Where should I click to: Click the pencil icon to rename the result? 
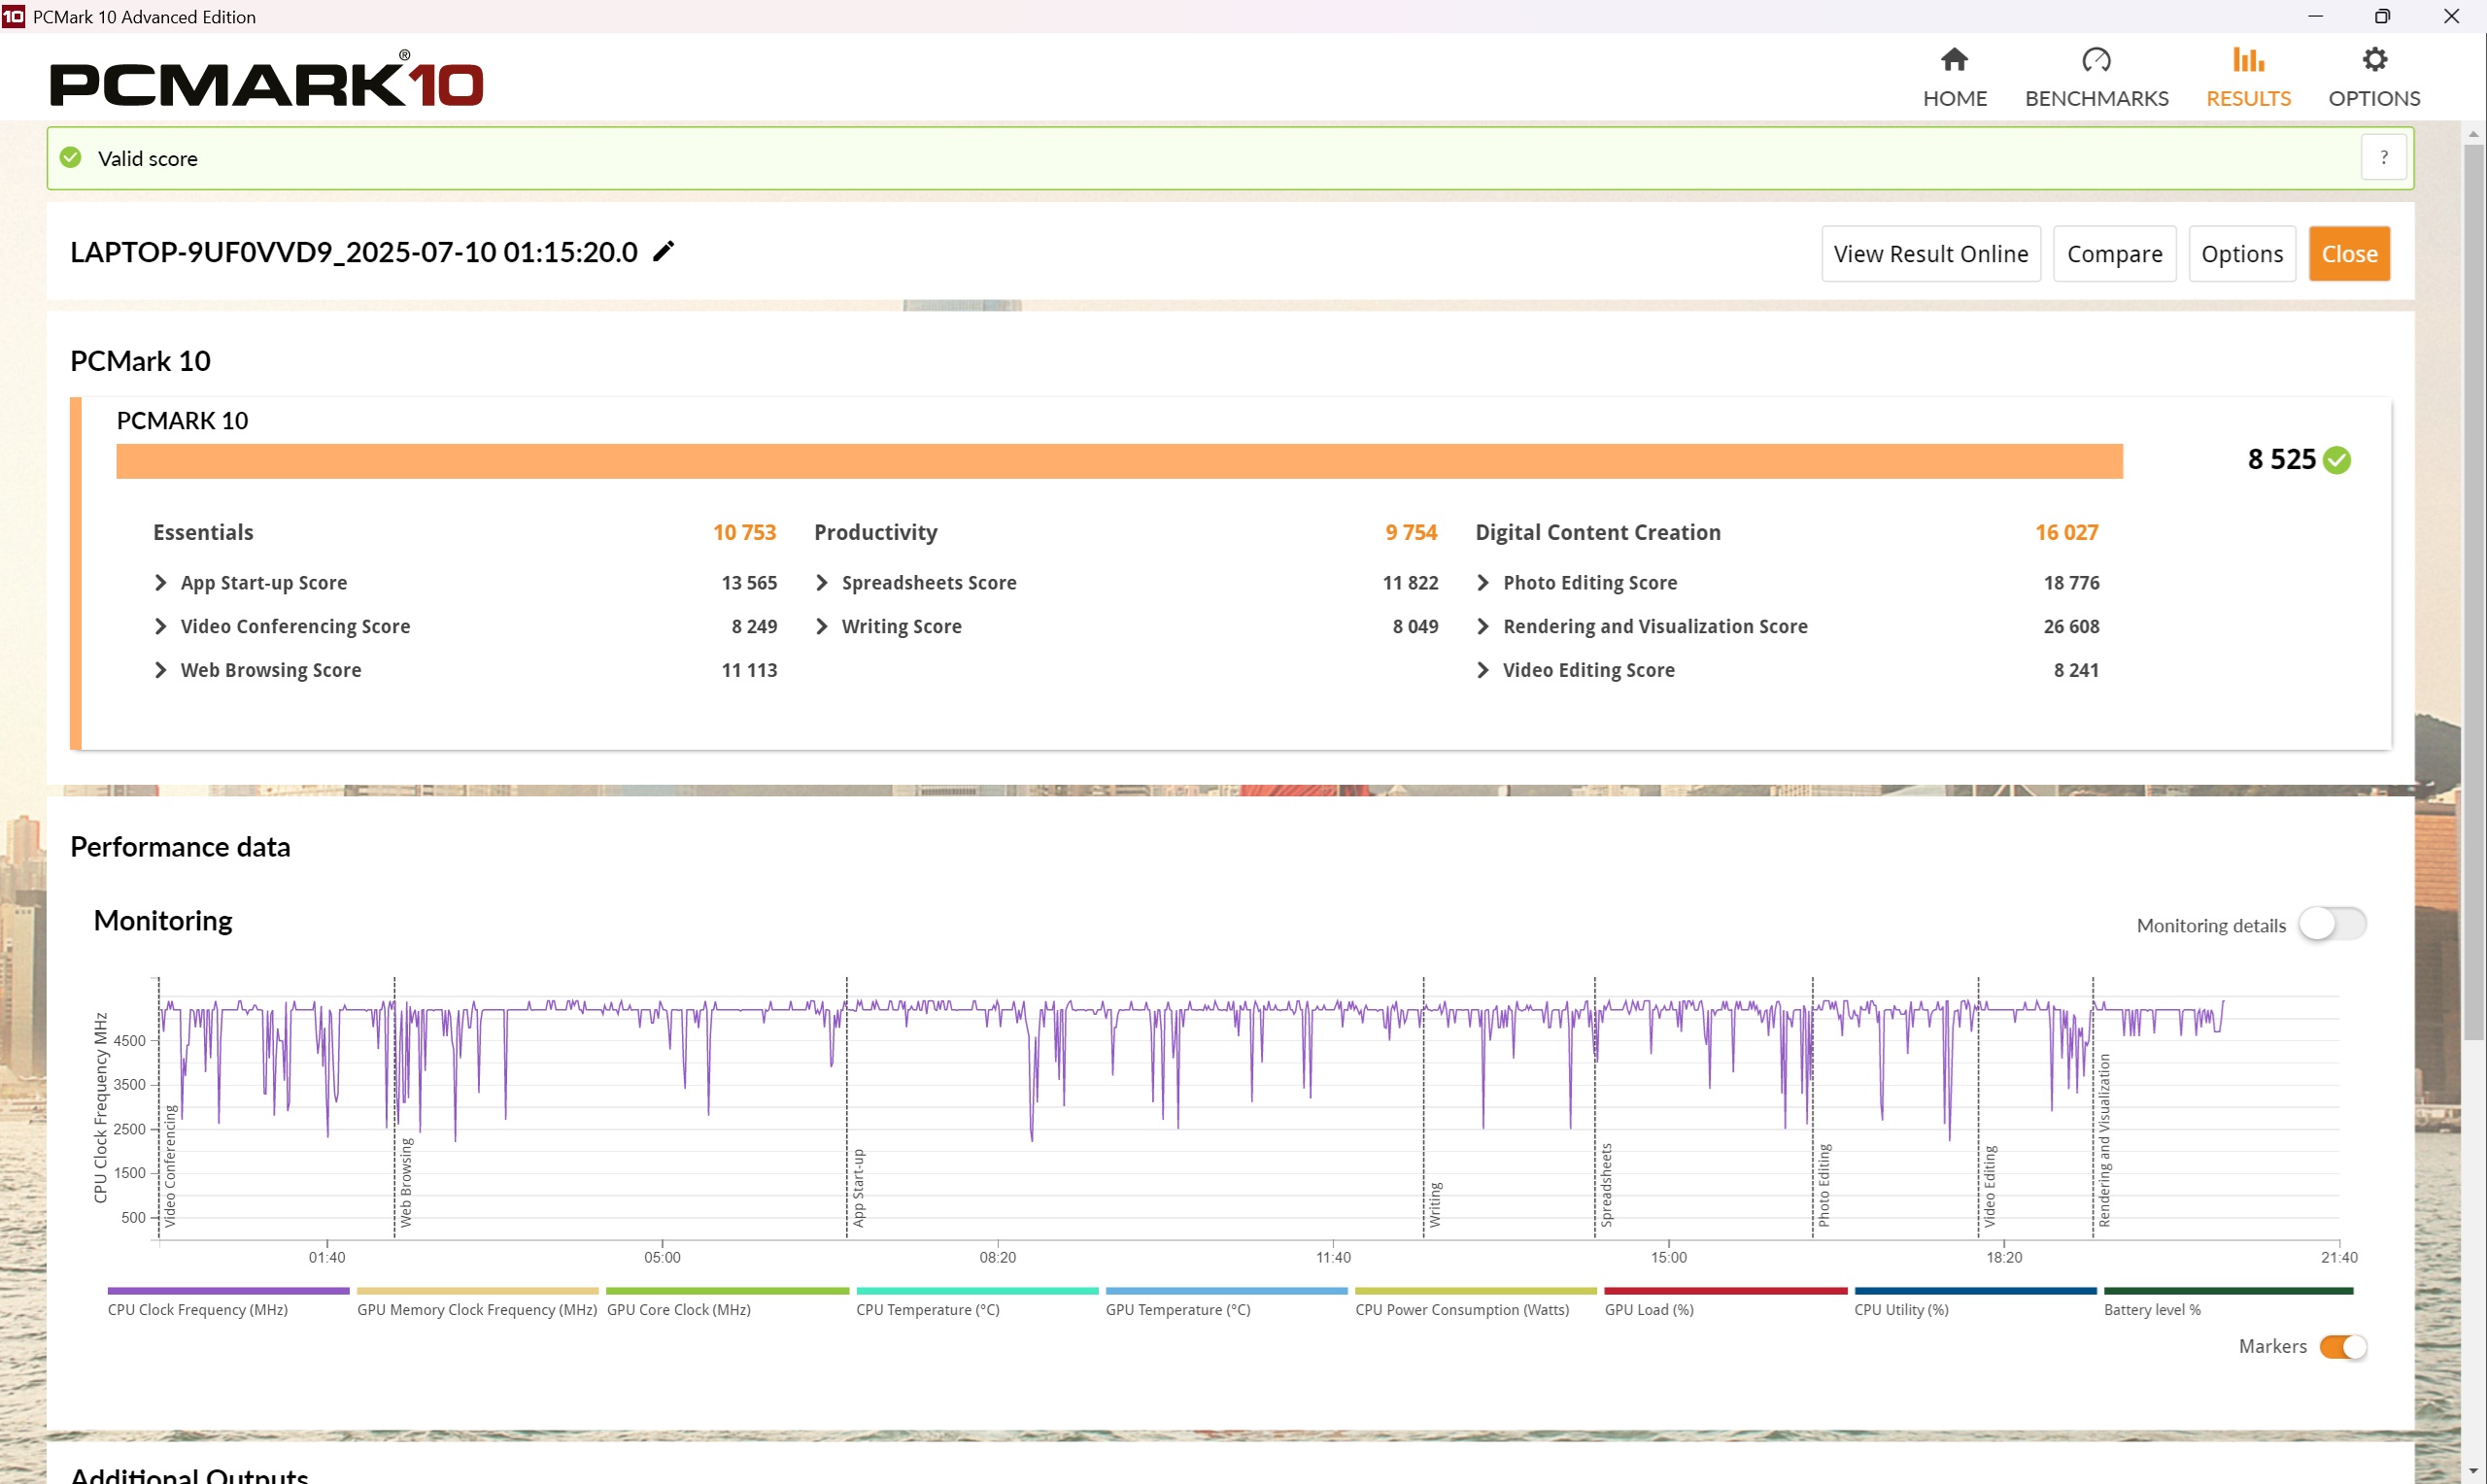(x=664, y=251)
